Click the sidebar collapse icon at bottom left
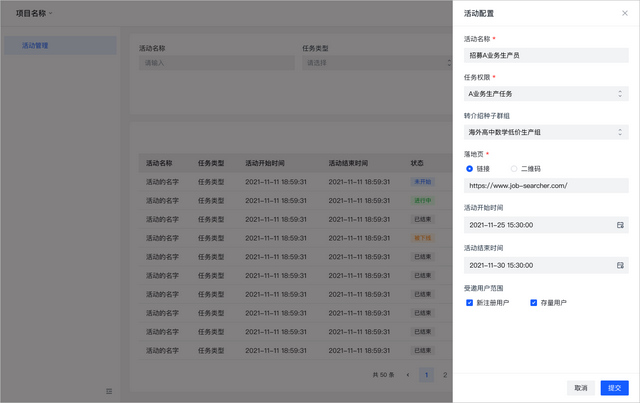The height and width of the screenshot is (403, 640). (x=109, y=391)
